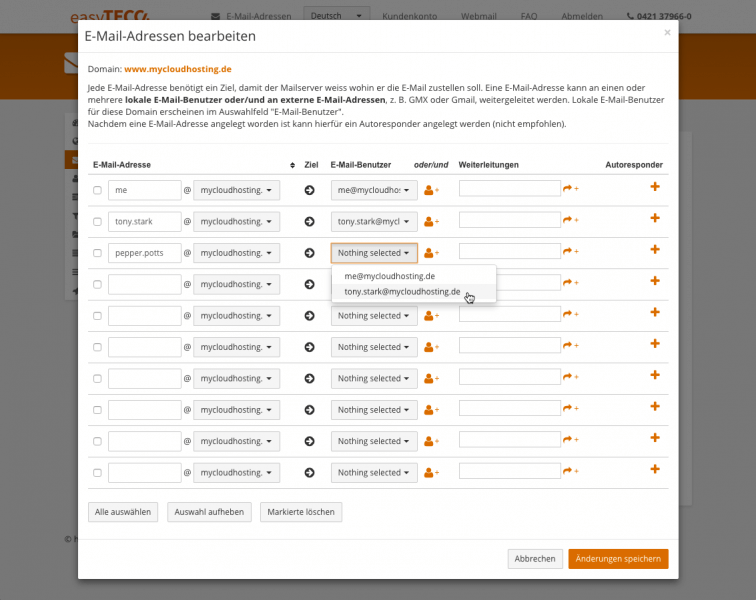Click Ziel arrow icon in tony.stark row

(310, 221)
